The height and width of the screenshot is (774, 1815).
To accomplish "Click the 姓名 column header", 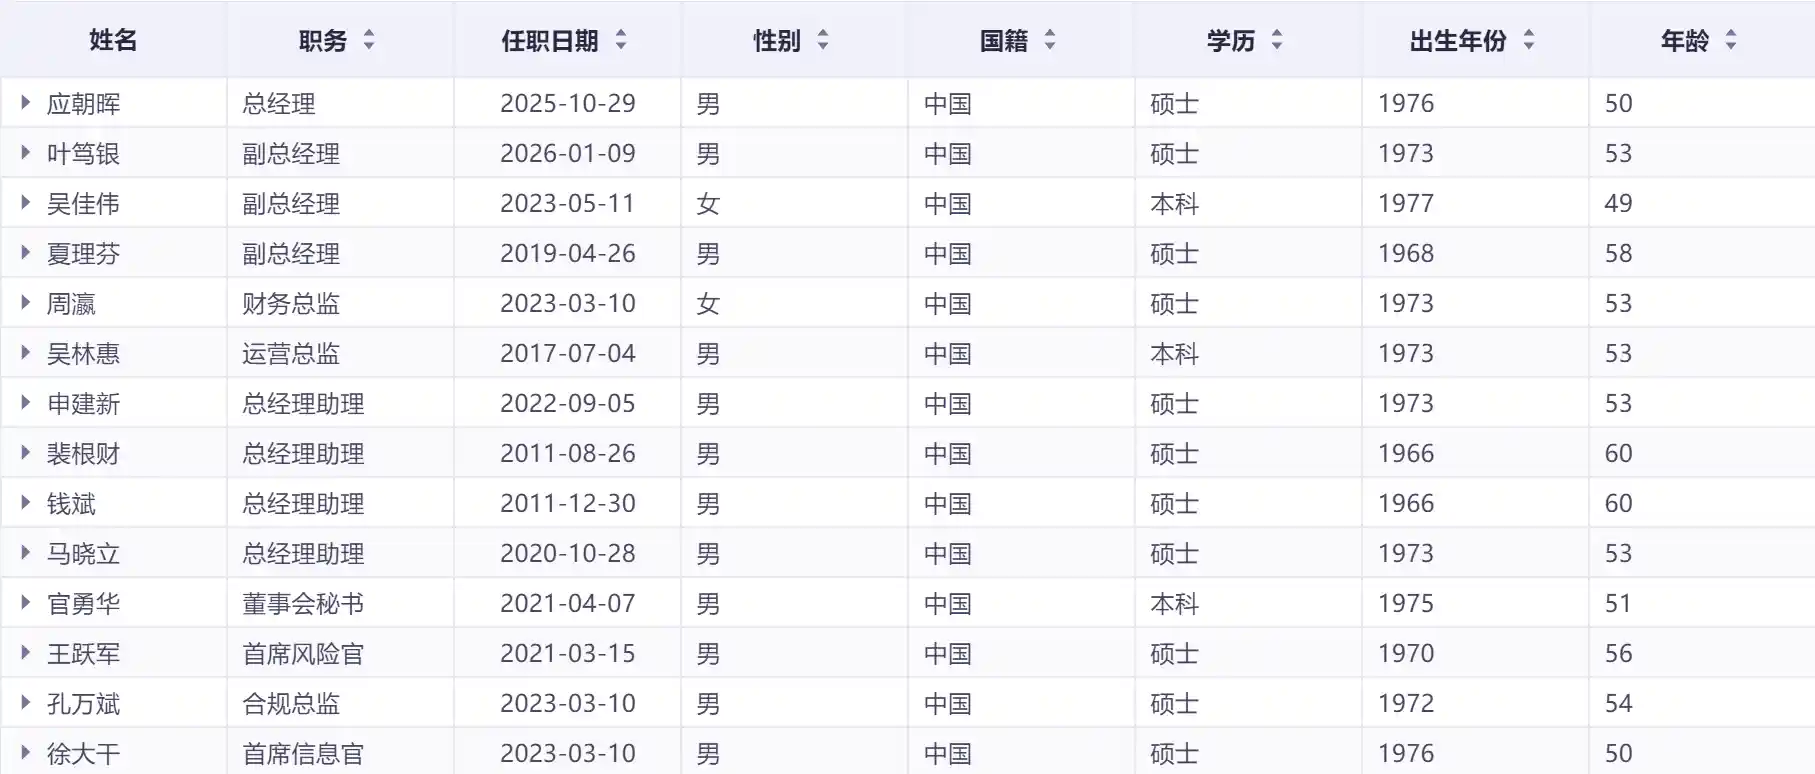I will (113, 40).
